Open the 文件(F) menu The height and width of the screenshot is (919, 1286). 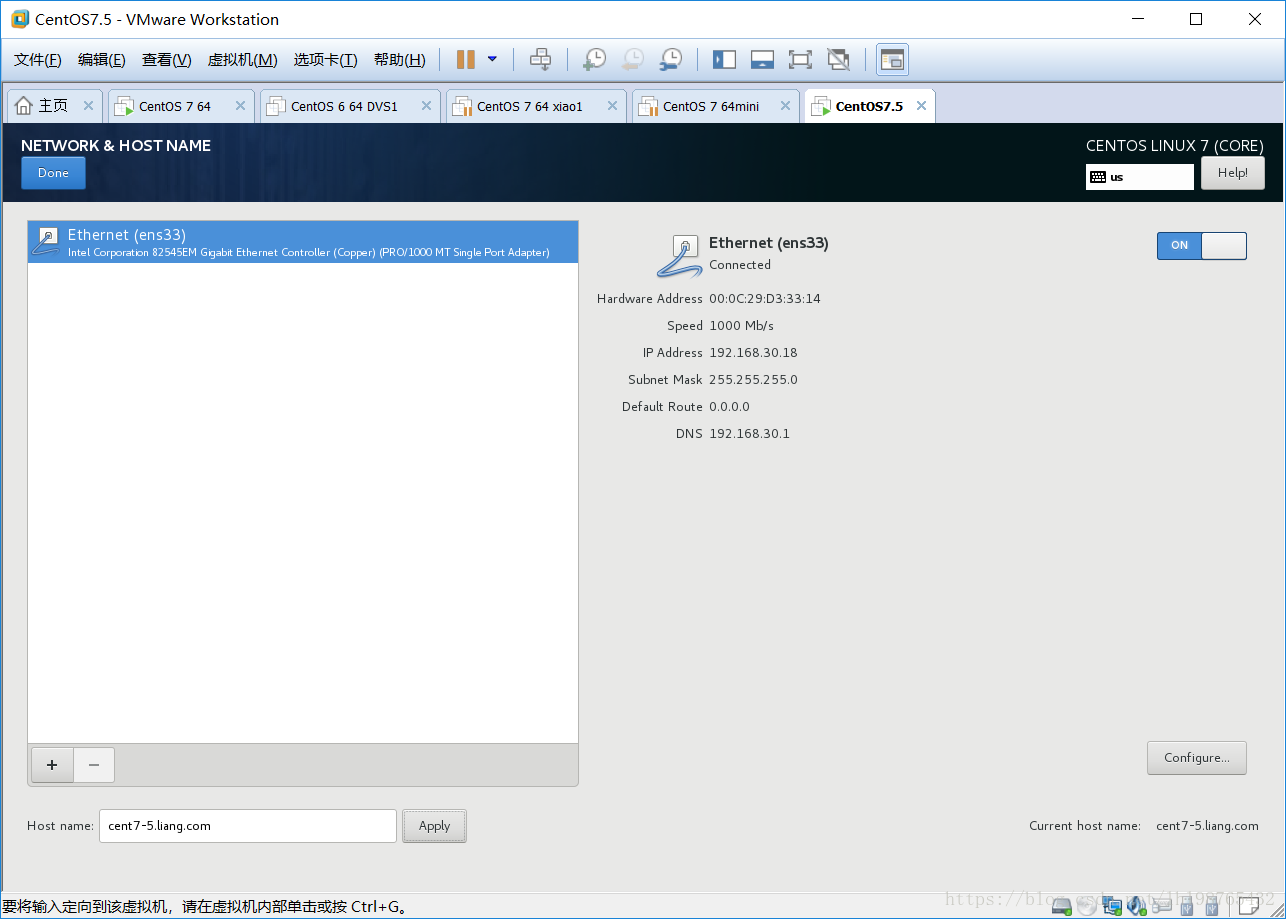coord(38,60)
